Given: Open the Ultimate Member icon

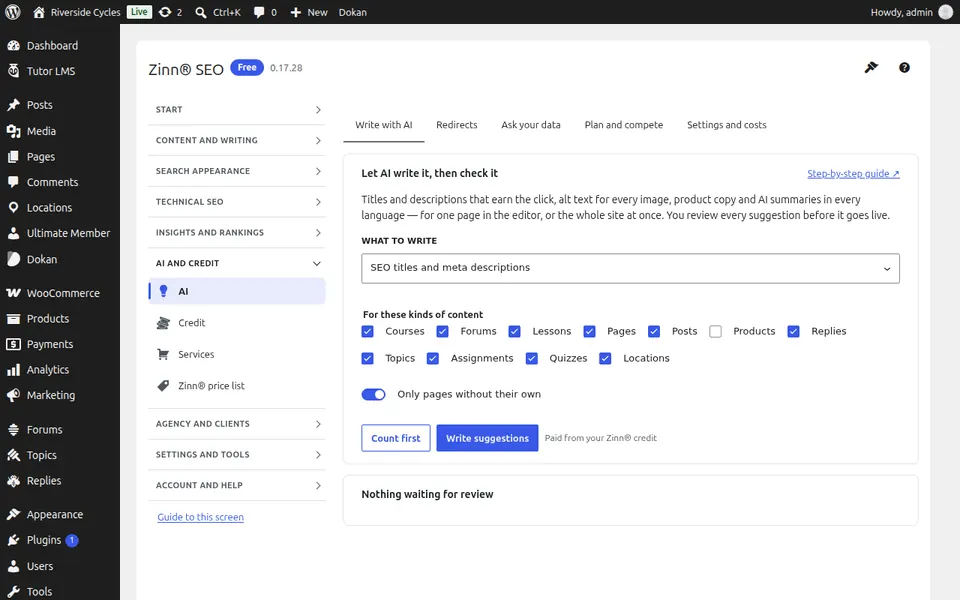Looking at the screenshot, I should click(13, 233).
